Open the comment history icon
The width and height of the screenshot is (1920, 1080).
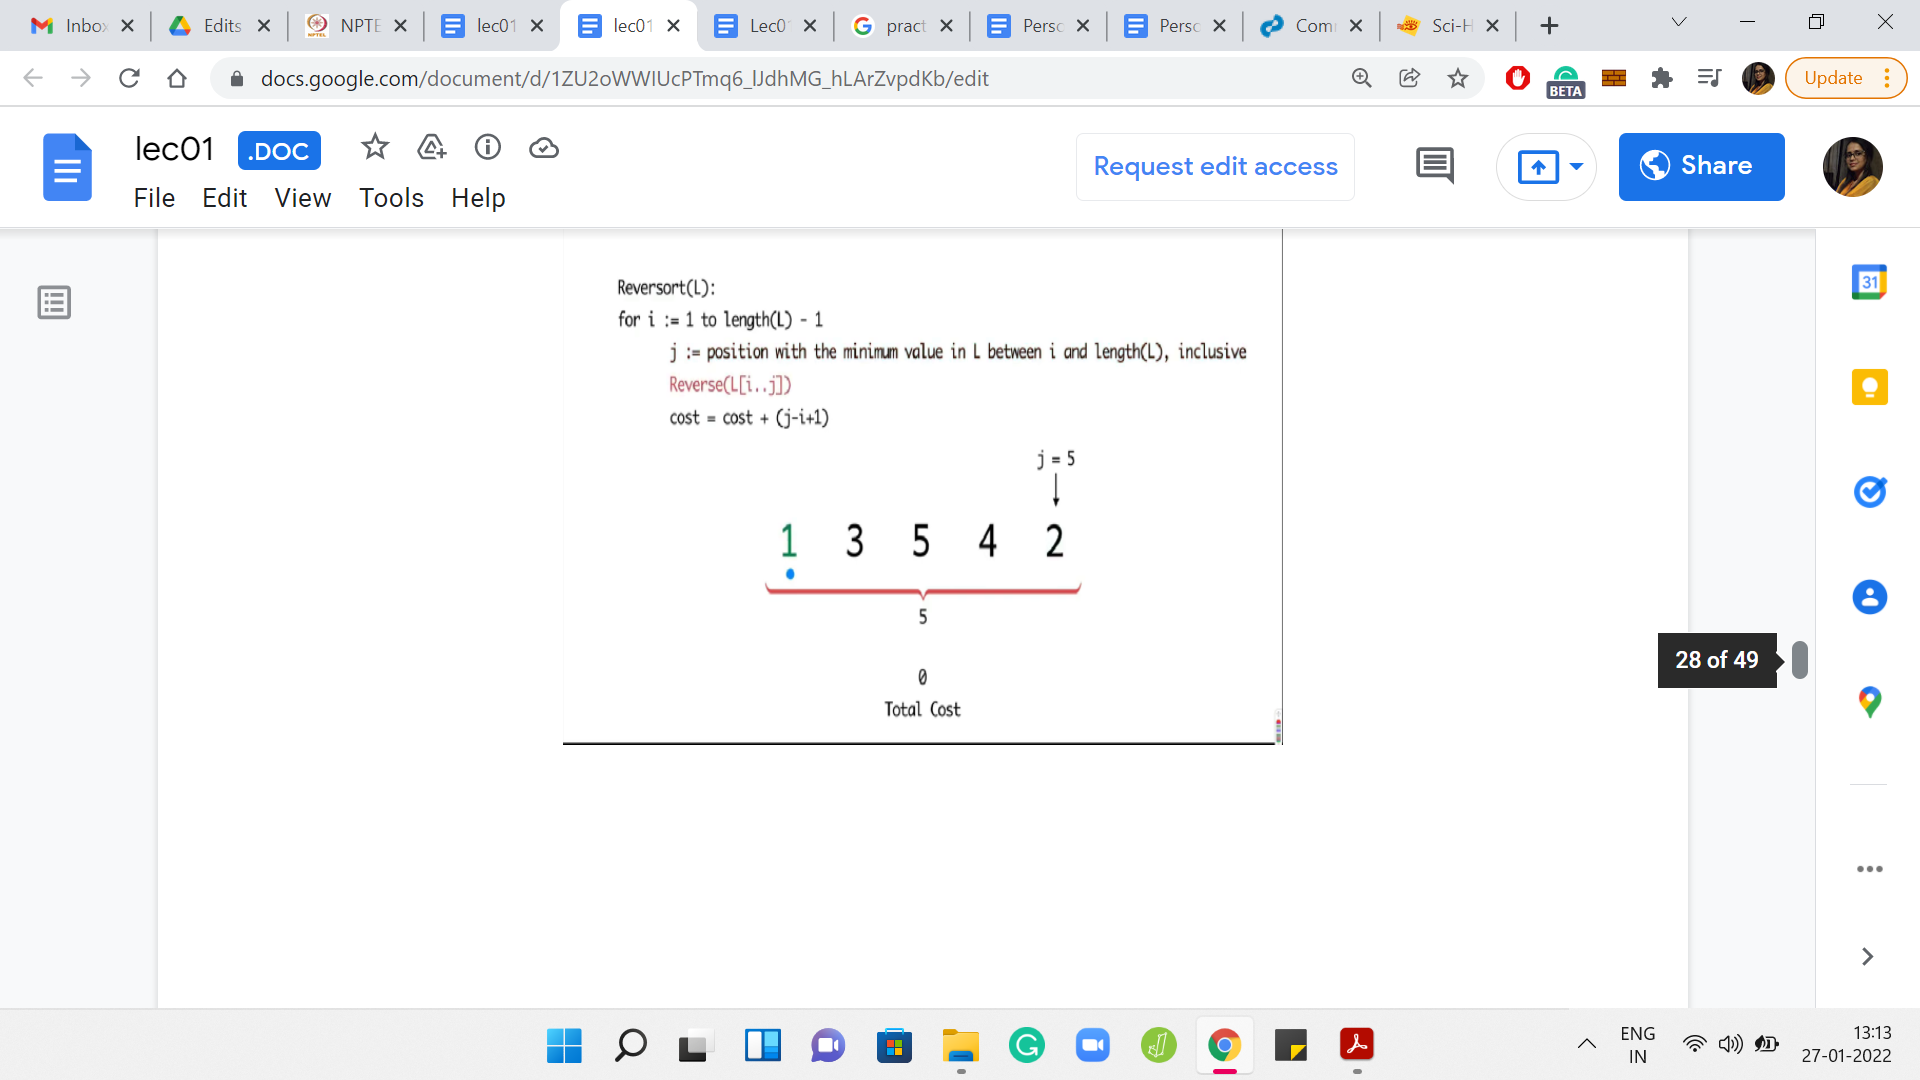pyautogui.click(x=1435, y=166)
